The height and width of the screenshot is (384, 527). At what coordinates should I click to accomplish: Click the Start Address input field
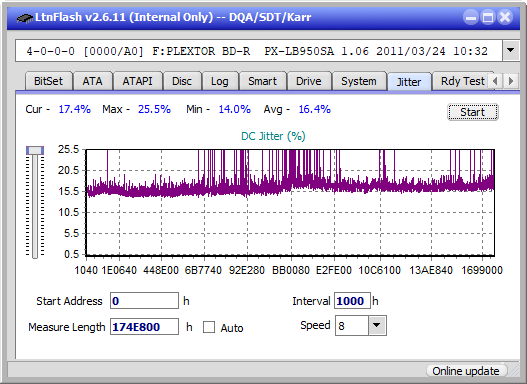tap(145, 301)
